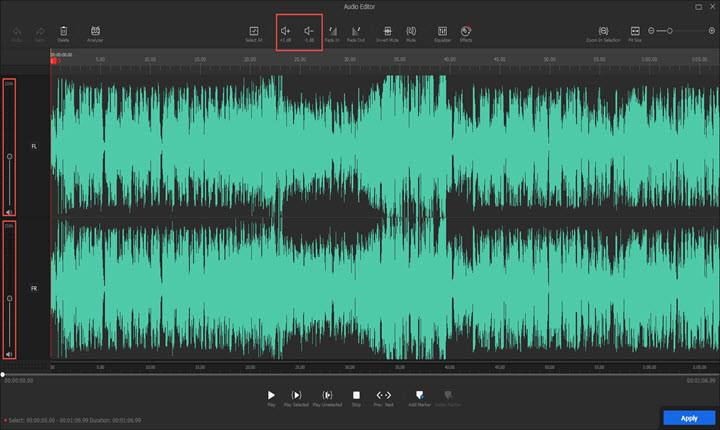The width and height of the screenshot is (720, 430).
Task: Open the Equalizer
Action: [442, 32]
